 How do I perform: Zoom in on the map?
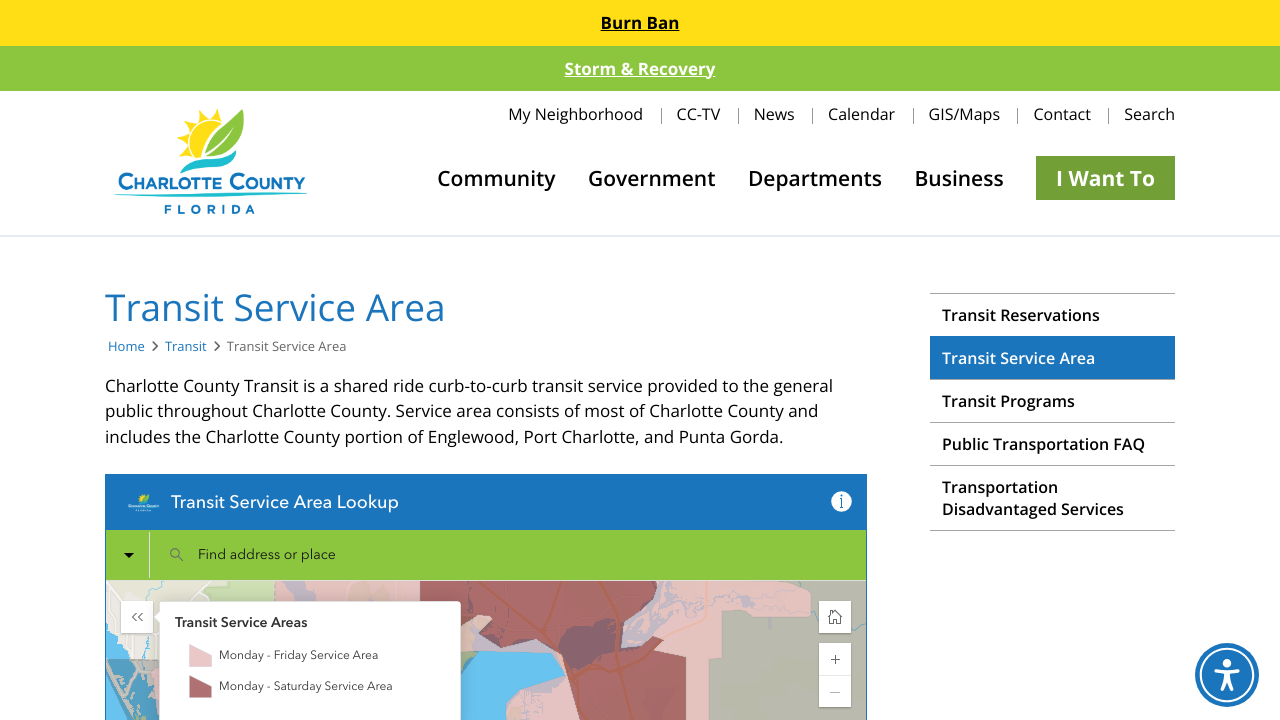point(834,660)
